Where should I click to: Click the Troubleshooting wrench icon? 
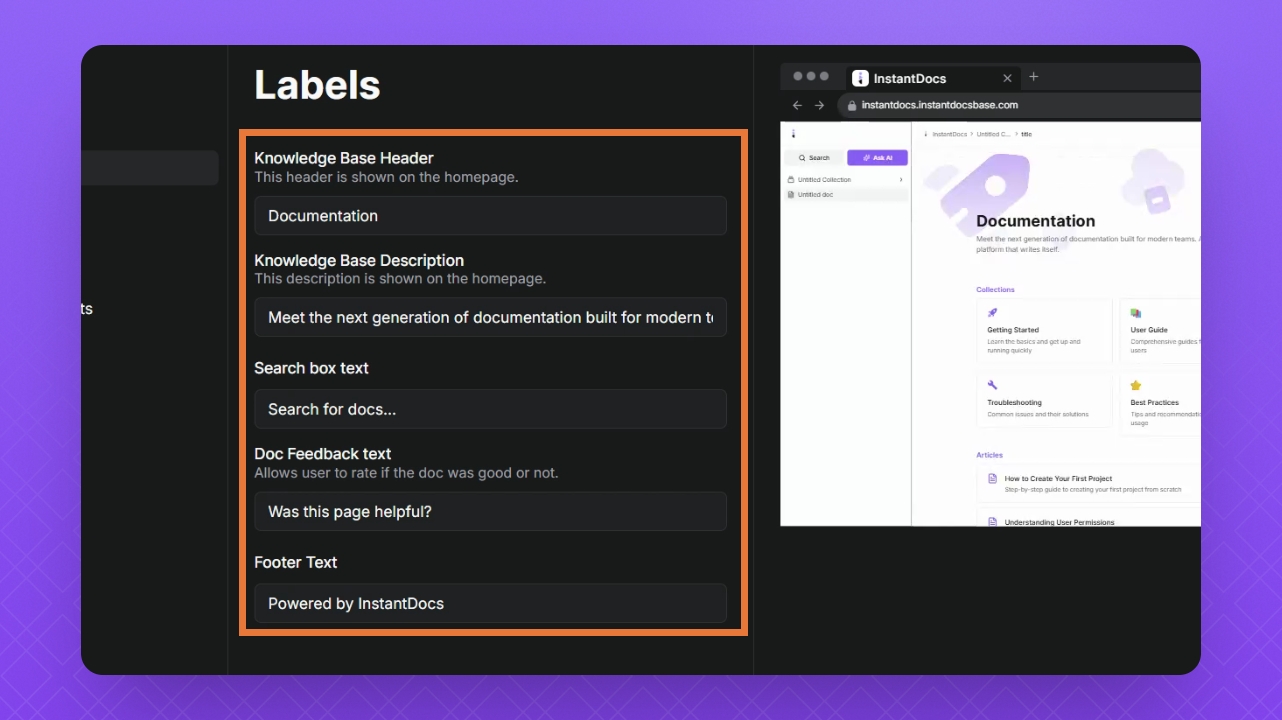[993, 385]
